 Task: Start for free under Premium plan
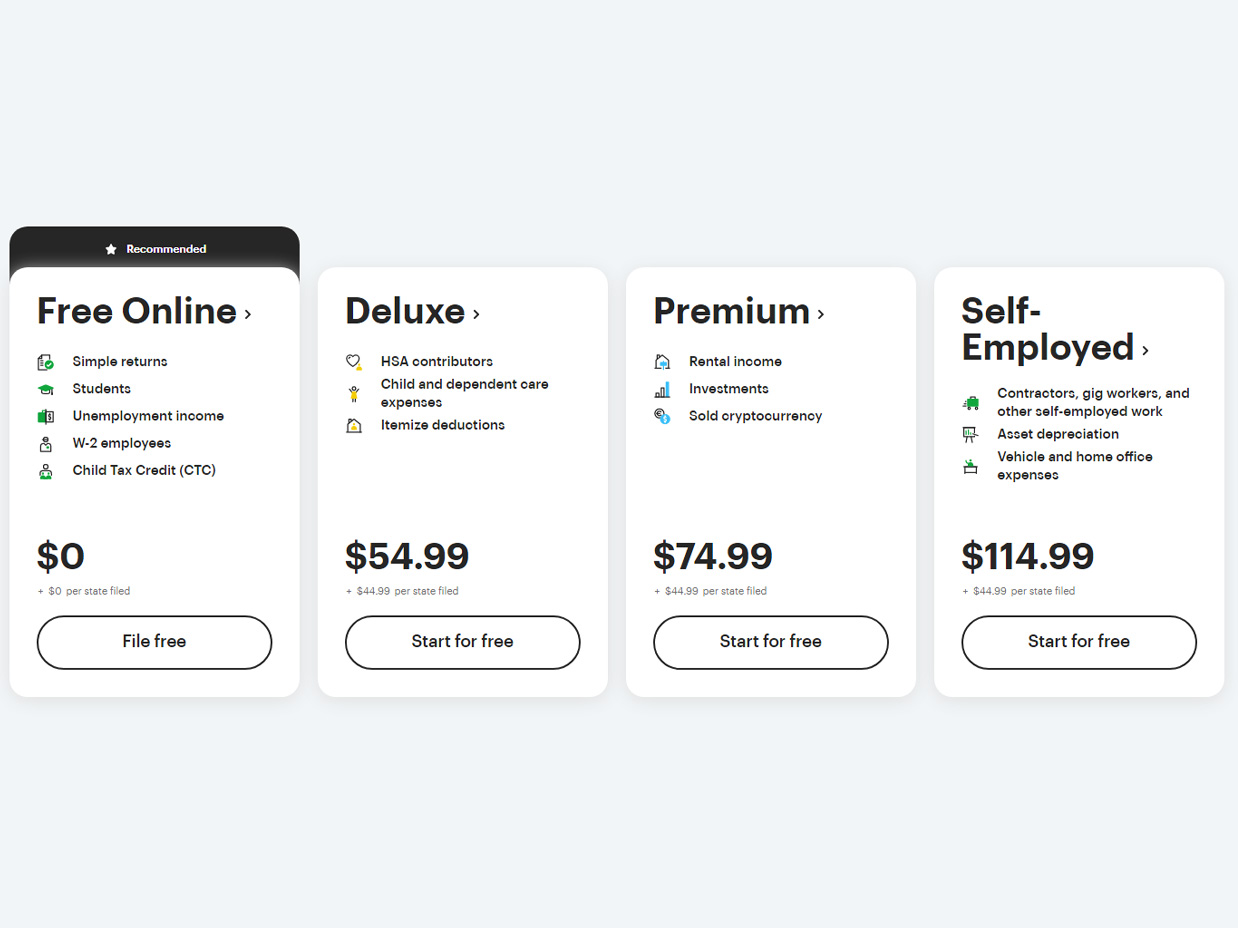tap(770, 642)
